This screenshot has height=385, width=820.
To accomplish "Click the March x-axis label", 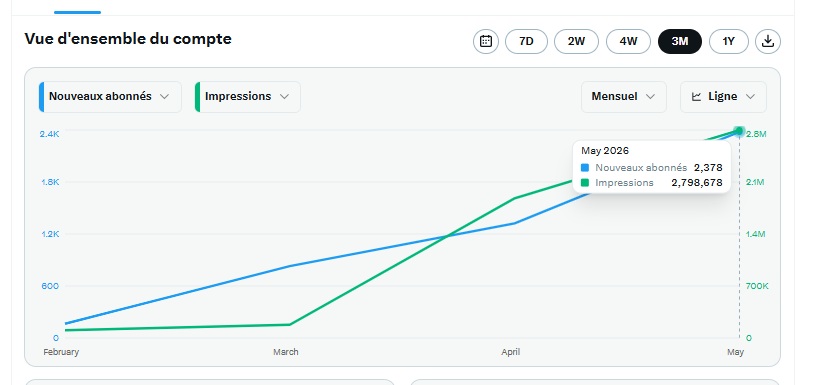I will (x=286, y=352).
